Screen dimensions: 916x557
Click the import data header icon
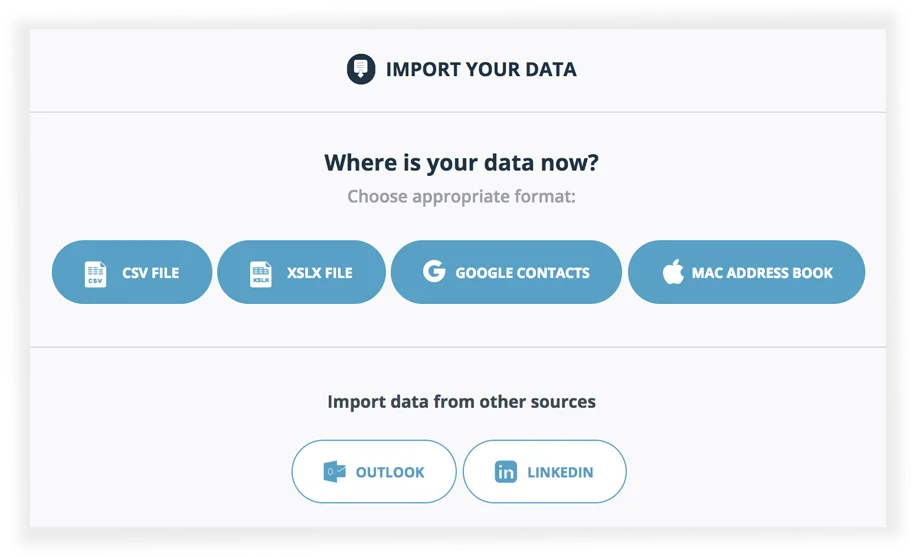pyautogui.click(x=361, y=69)
